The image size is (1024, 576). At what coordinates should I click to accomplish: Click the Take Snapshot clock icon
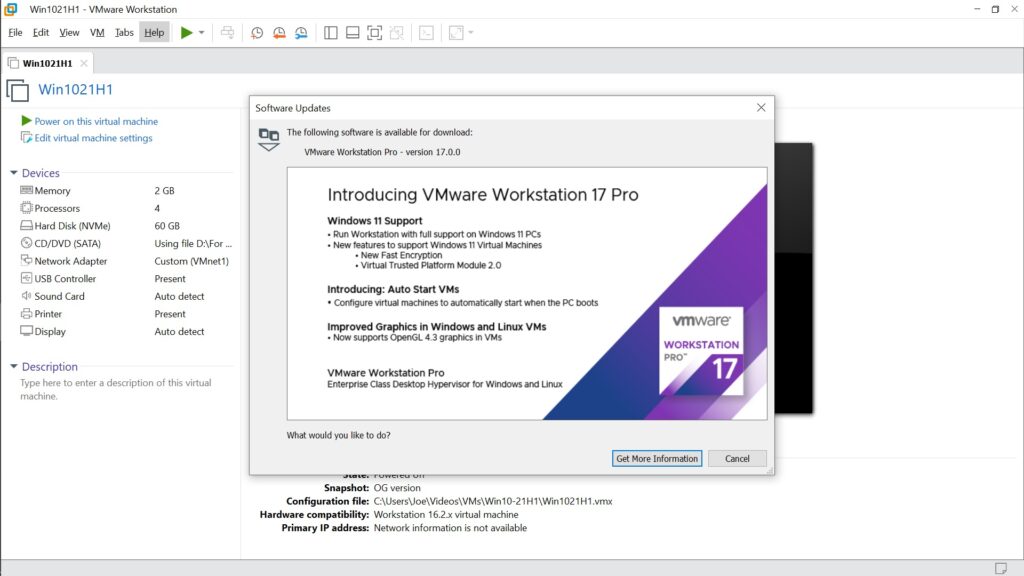(257, 32)
